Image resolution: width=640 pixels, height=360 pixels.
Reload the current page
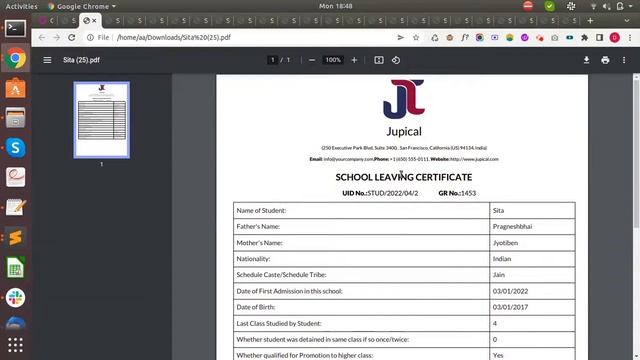click(72, 38)
